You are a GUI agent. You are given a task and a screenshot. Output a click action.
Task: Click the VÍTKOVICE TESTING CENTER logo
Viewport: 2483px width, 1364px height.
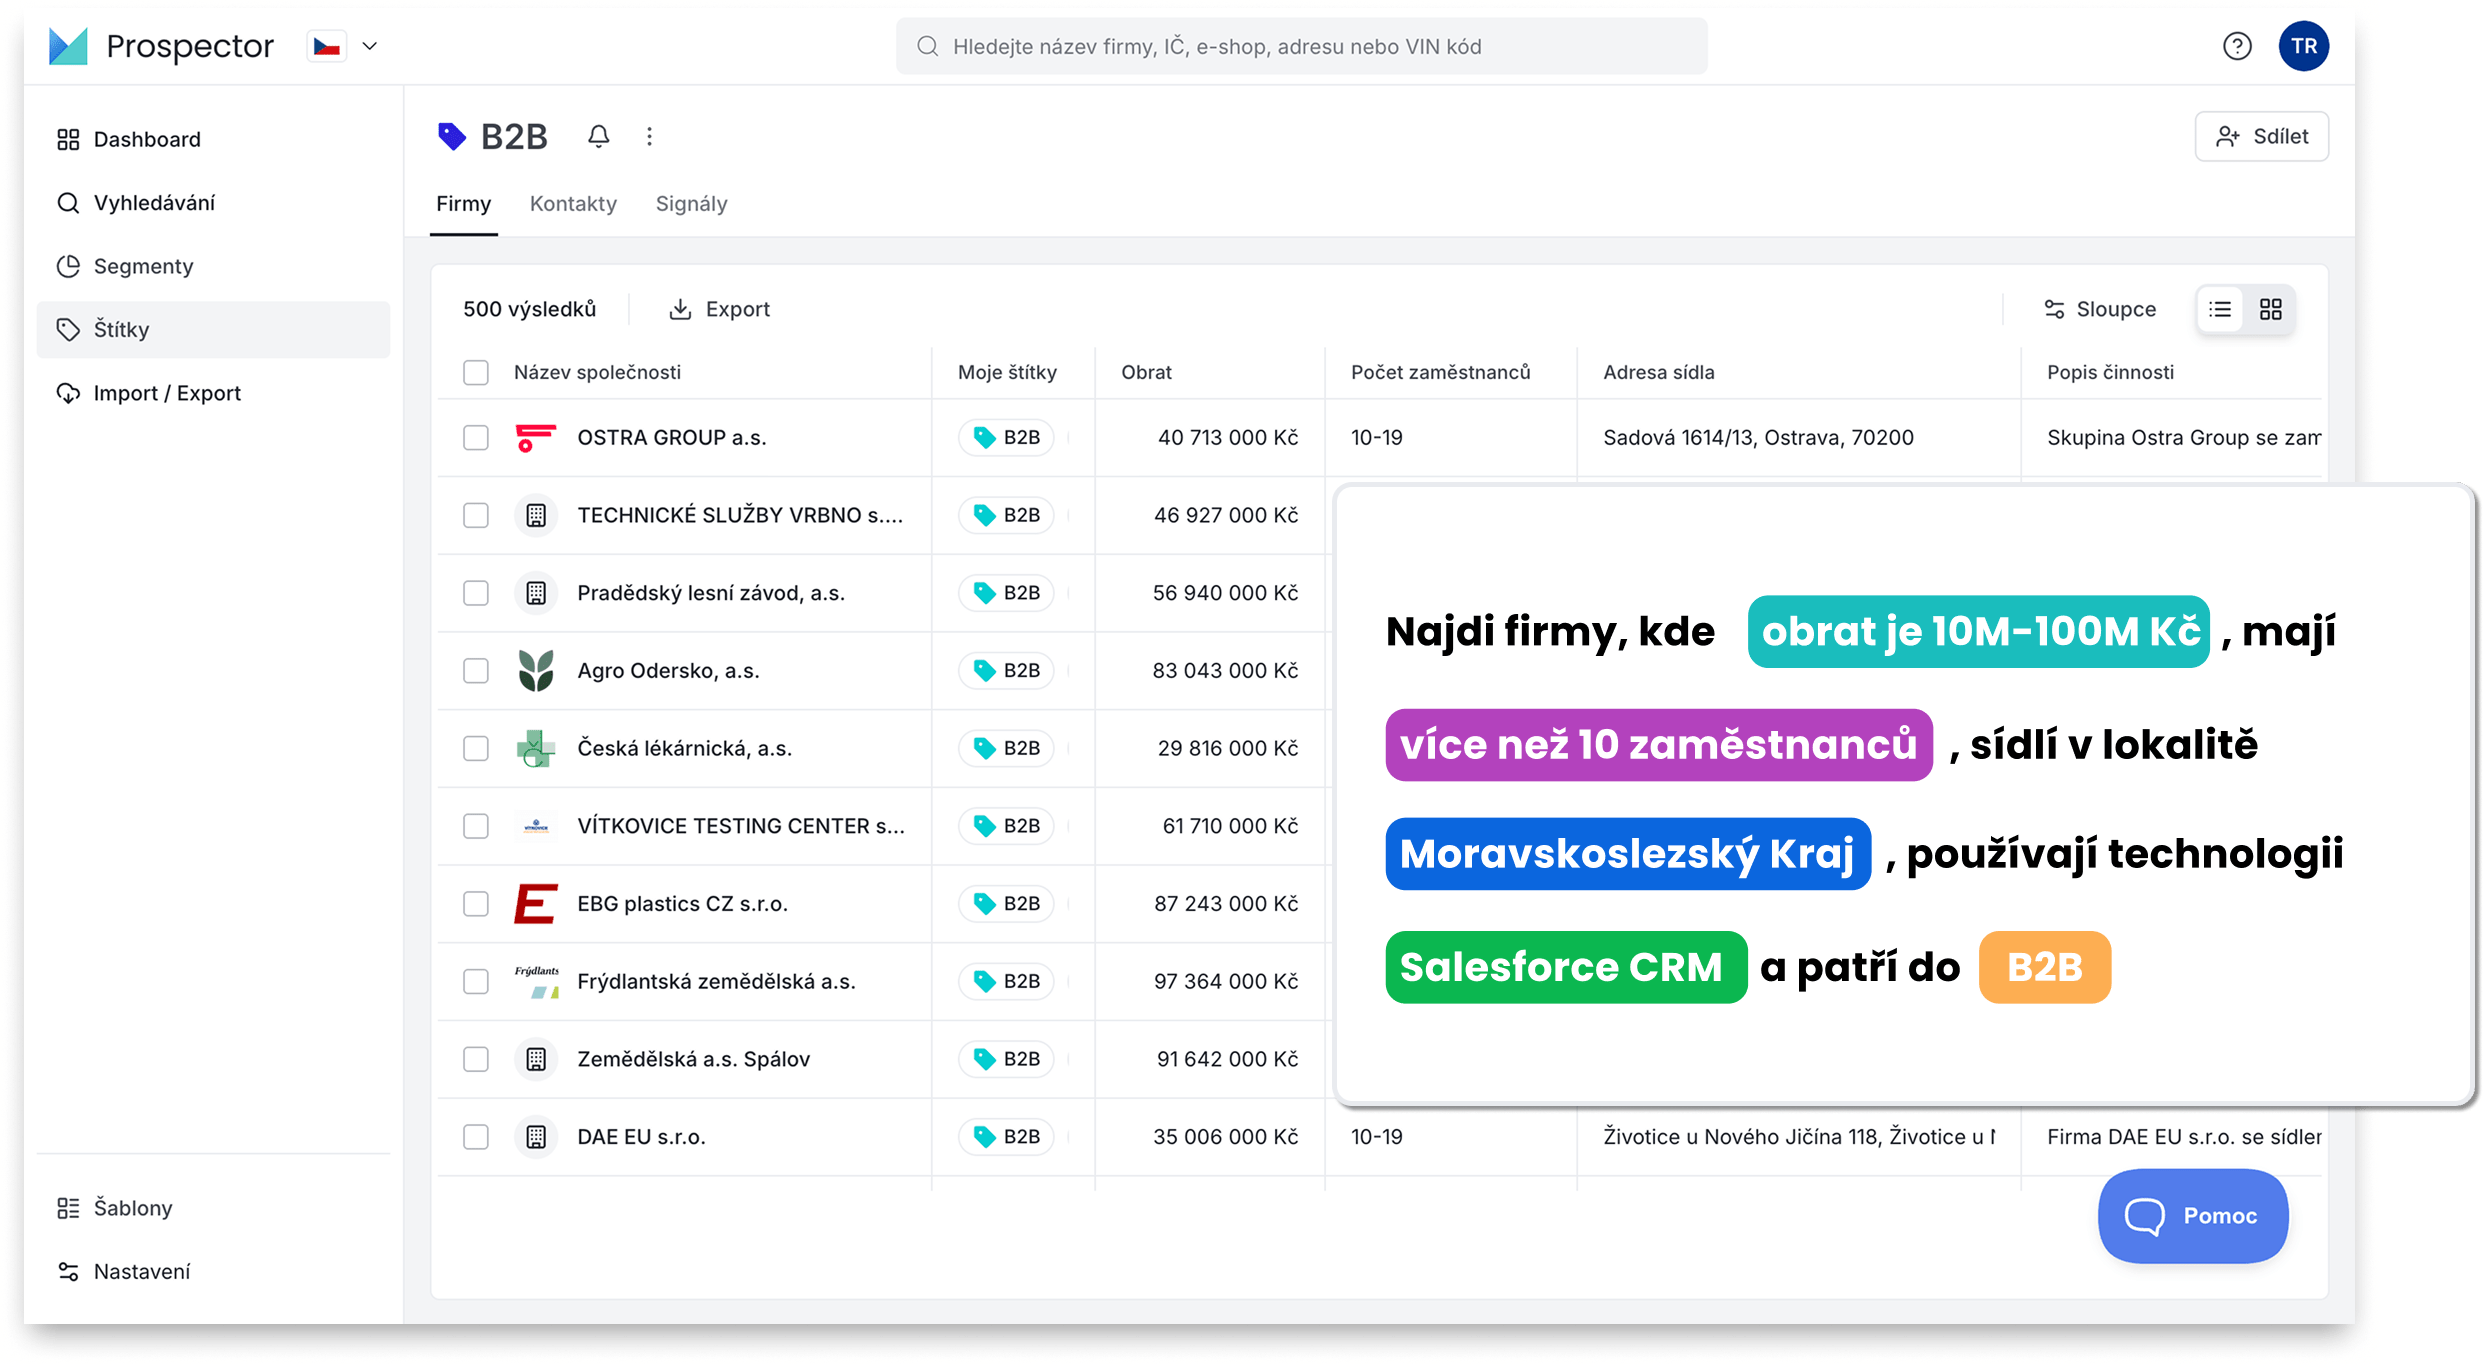point(536,826)
